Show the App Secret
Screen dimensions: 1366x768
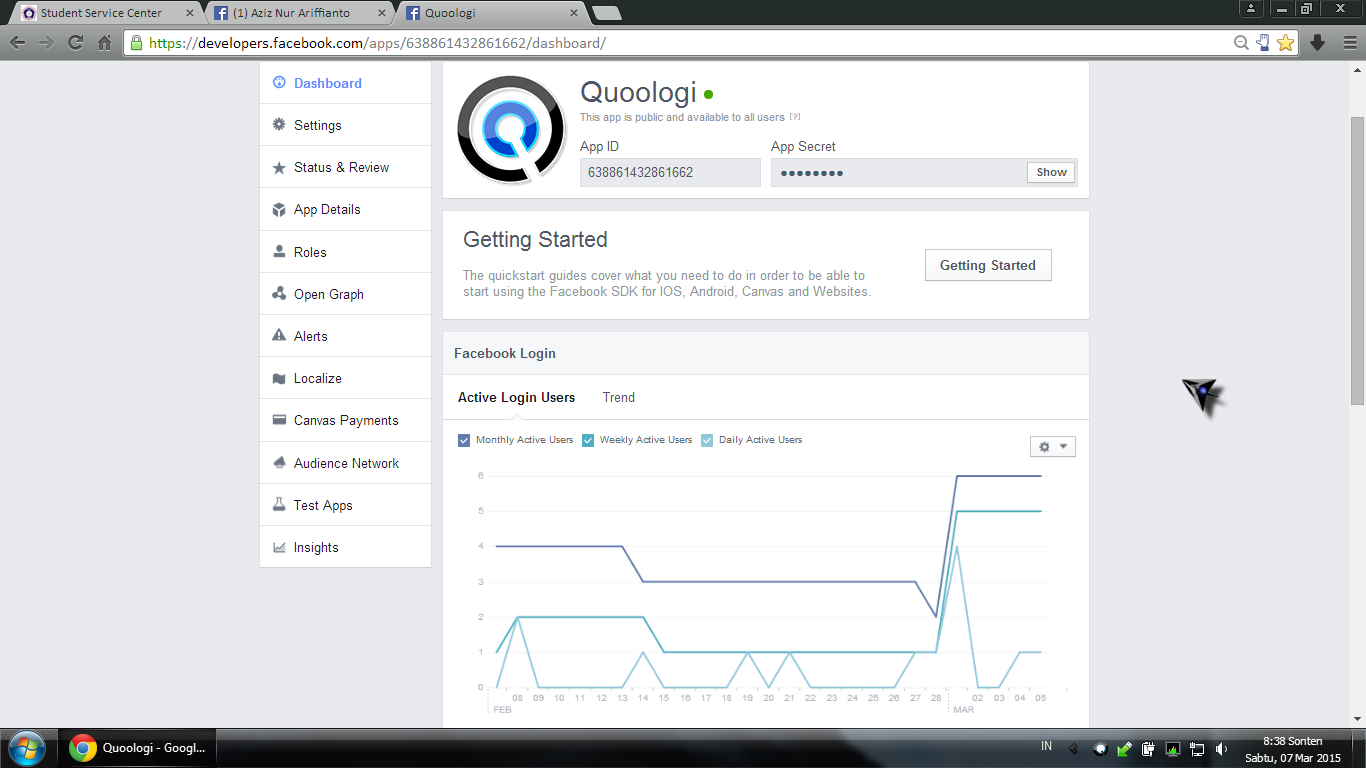(x=1051, y=172)
